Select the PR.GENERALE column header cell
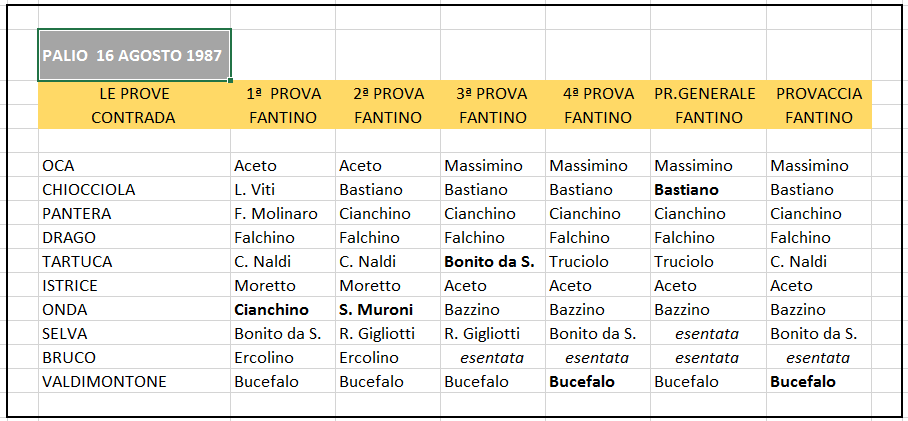Image resolution: width=908 pixels, height=421 pixels. (x=708, y=93)
